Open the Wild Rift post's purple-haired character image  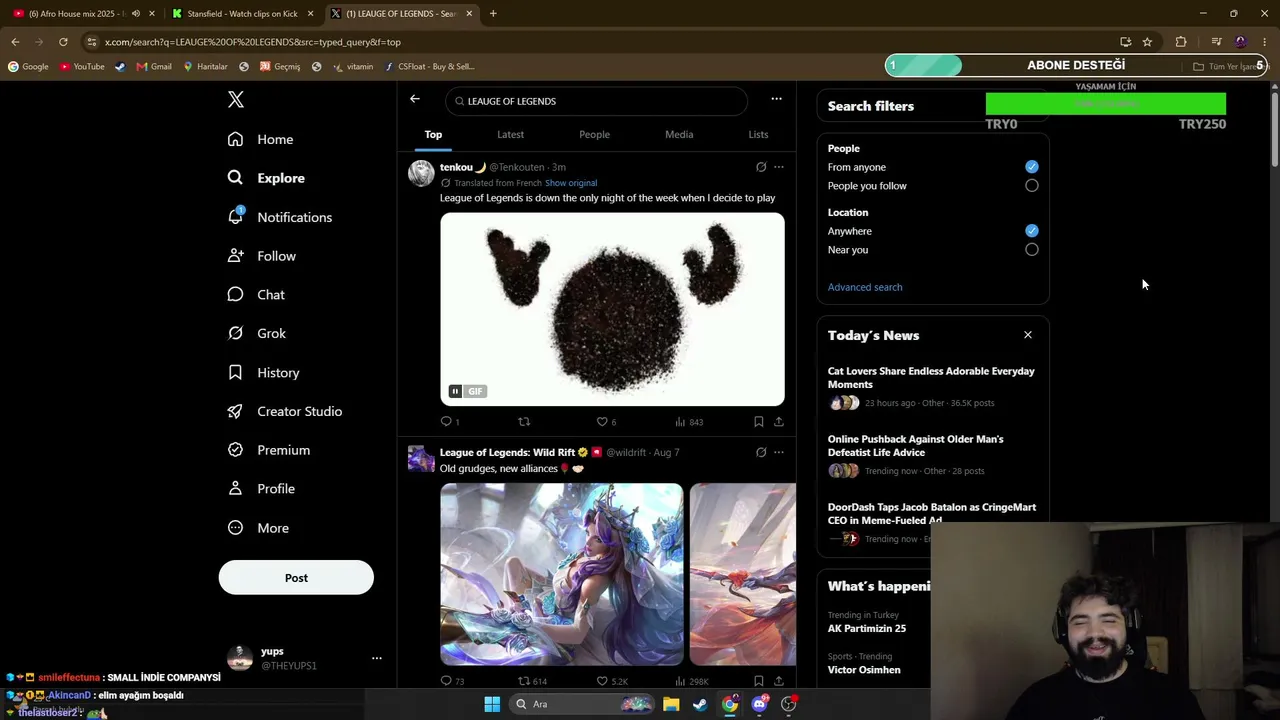[562, 574]
